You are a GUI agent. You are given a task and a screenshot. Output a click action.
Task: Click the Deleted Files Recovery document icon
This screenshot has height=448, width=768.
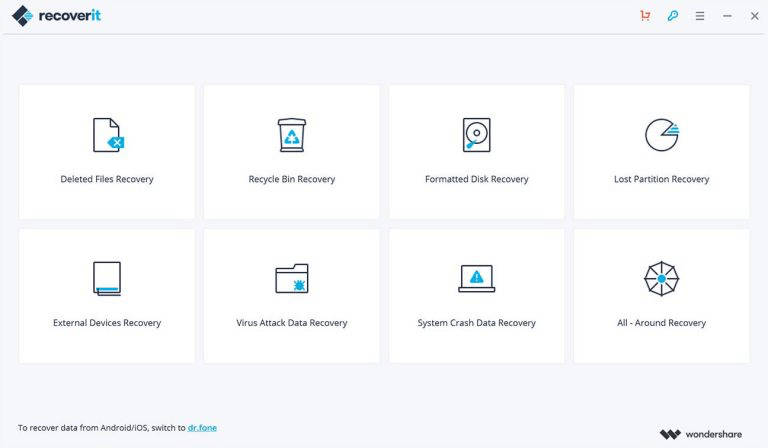[108, 135]
